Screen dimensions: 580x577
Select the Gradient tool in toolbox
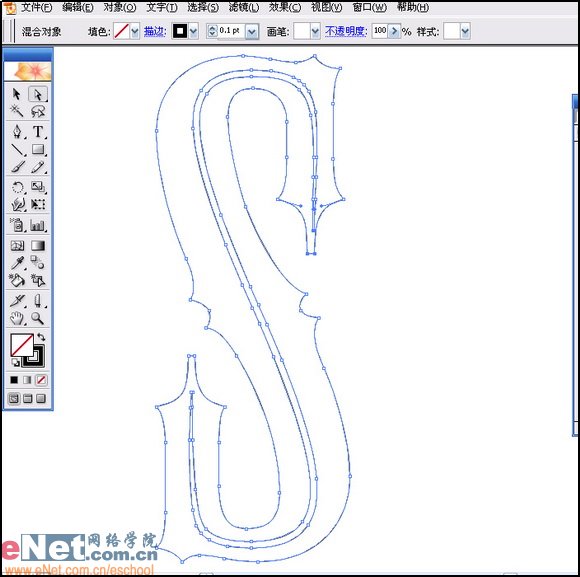[38, 246]
